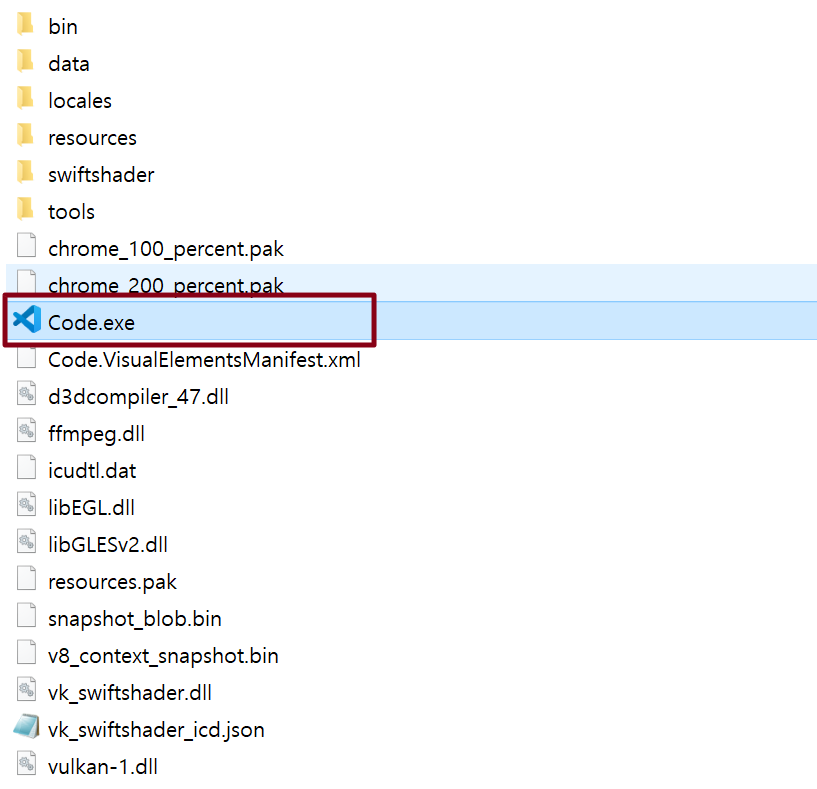Click the resources folder icon
The width and height of the screenshot is (817, 789).
[x=26, y=135]
